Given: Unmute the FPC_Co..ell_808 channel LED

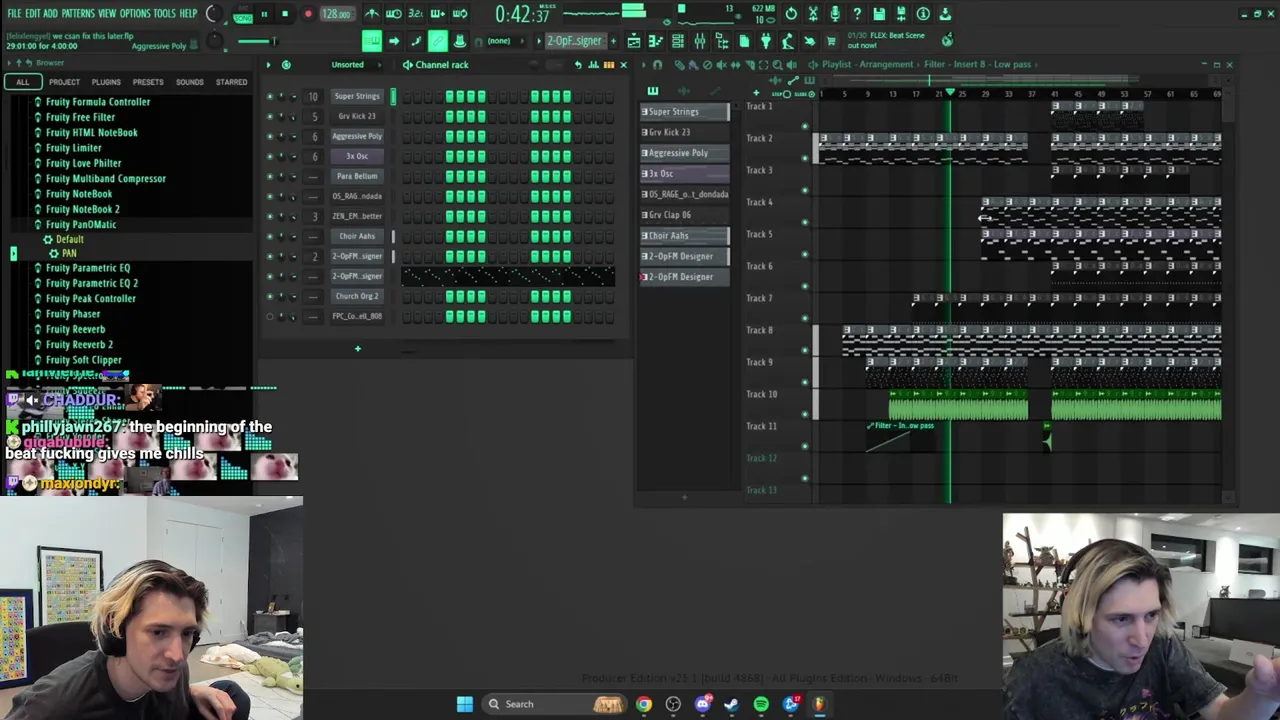Looking at the screenshot, I should (269, 316).
